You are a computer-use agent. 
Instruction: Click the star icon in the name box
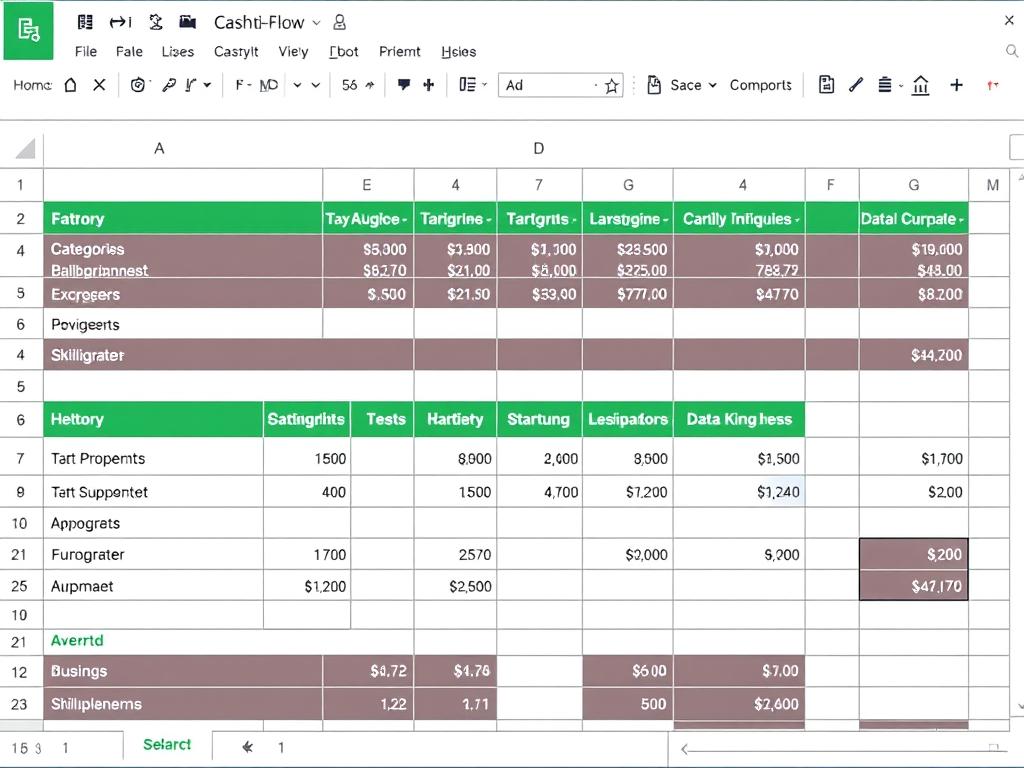click(x=611, y=85)
